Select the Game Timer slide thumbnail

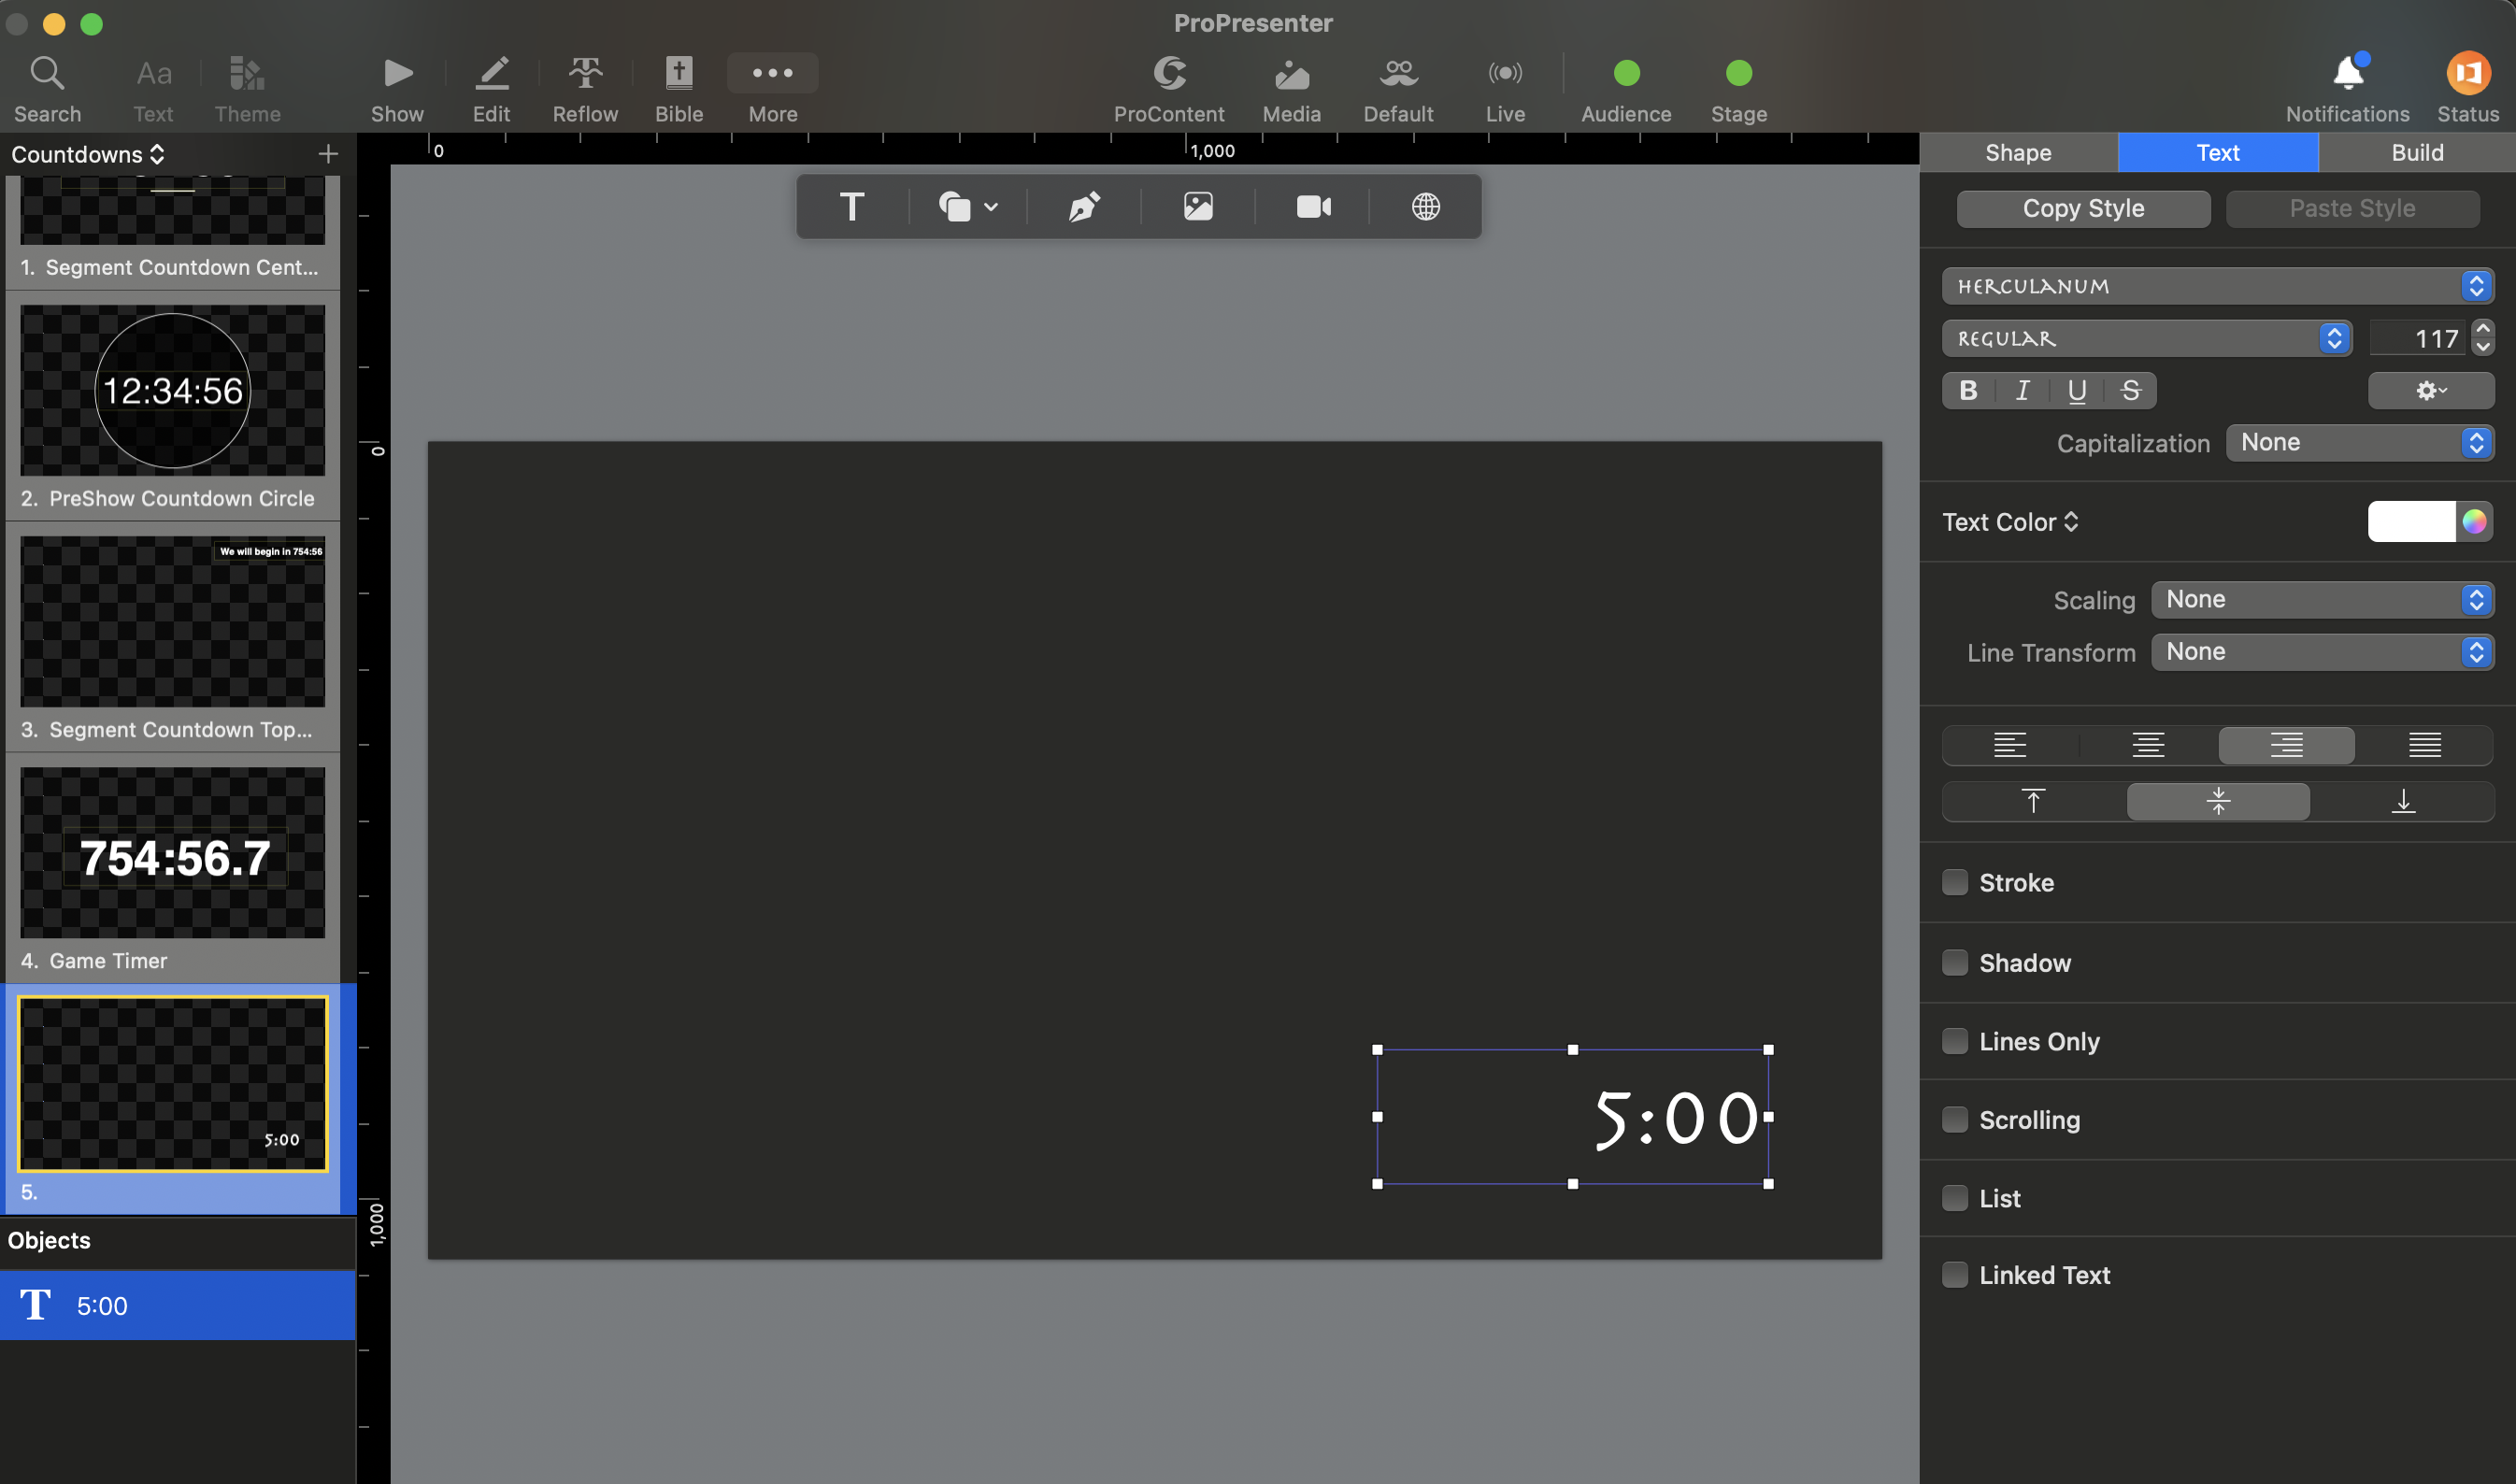171,855
